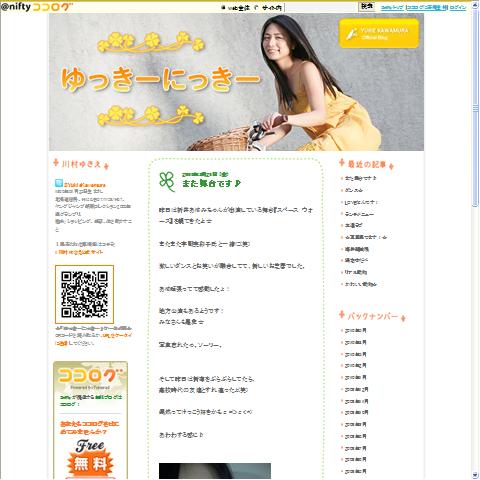Select the web全体 search radio button
This screenshot has height=480, width=480.
(223, 7)
